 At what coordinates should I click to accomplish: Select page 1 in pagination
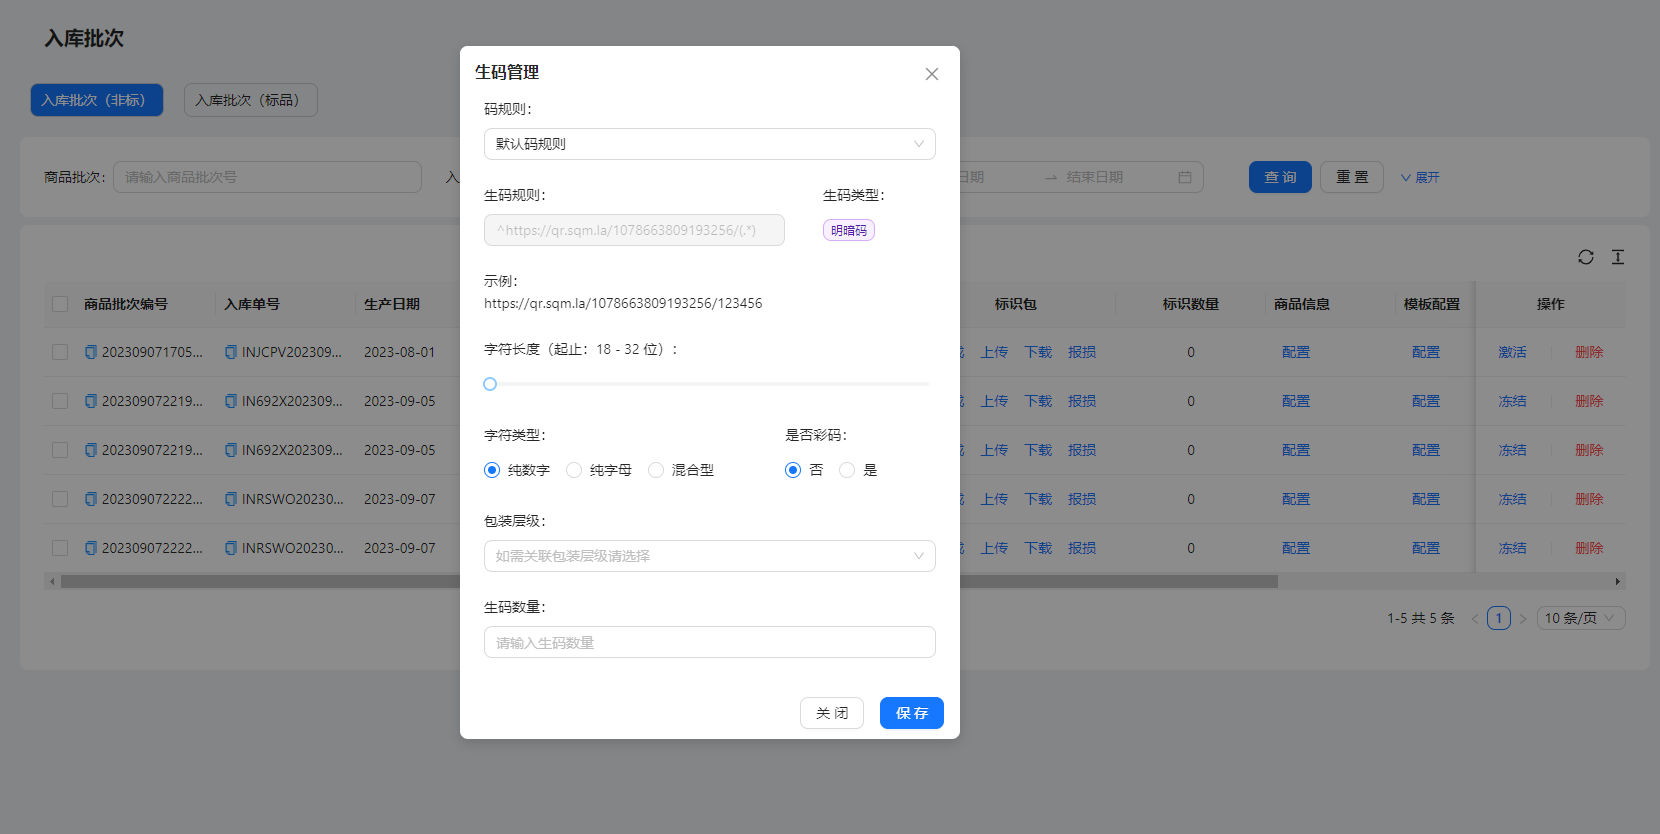point(1499,618)
